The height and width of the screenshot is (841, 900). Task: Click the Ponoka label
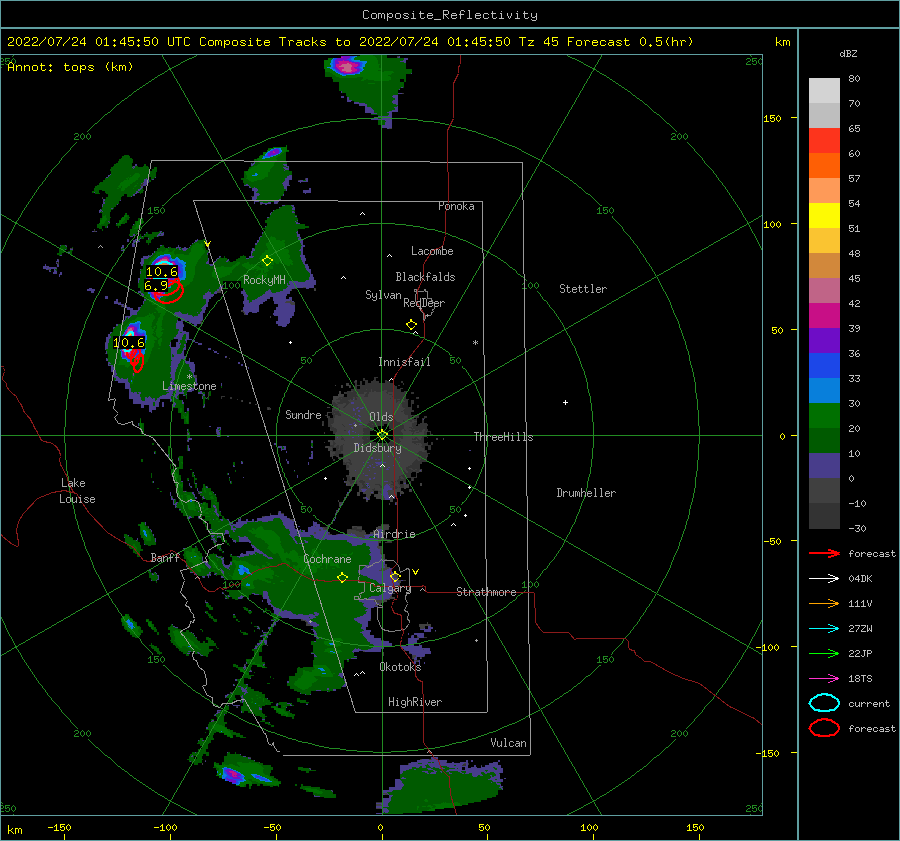point(456,206)
